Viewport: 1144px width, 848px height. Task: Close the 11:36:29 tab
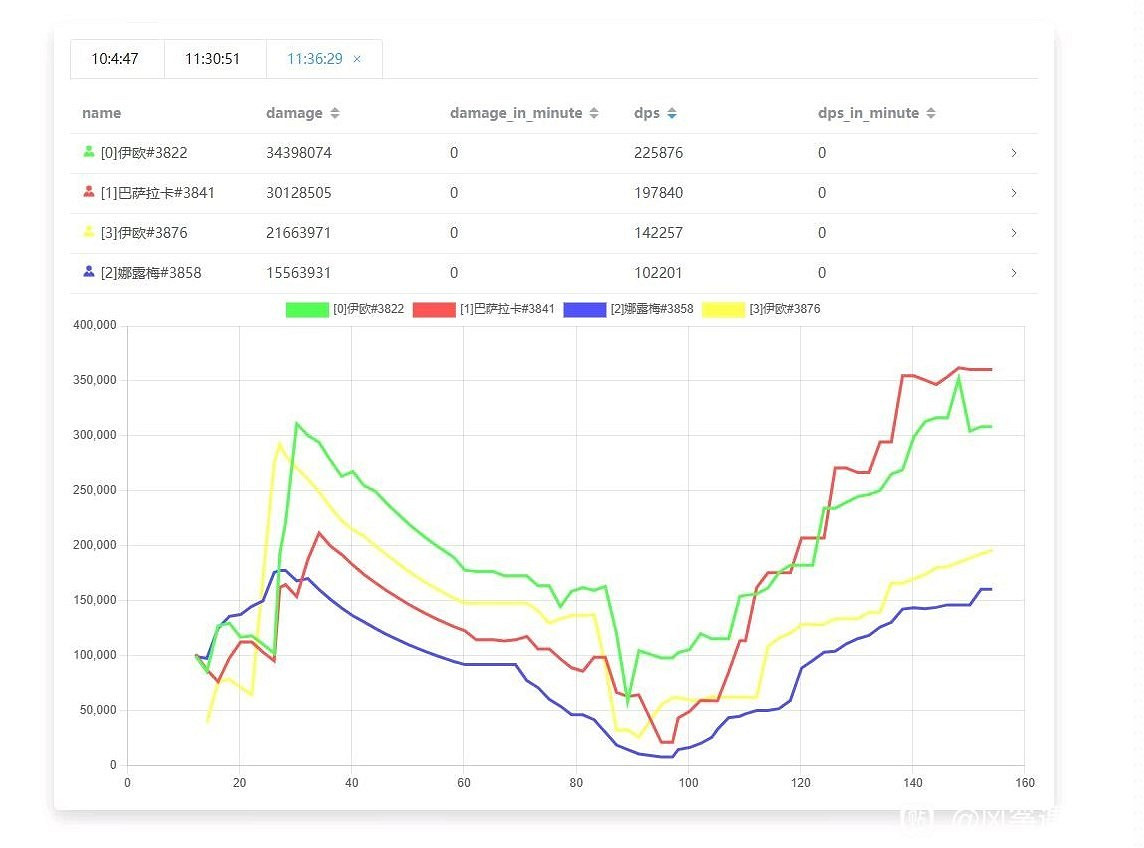[357, 59]
